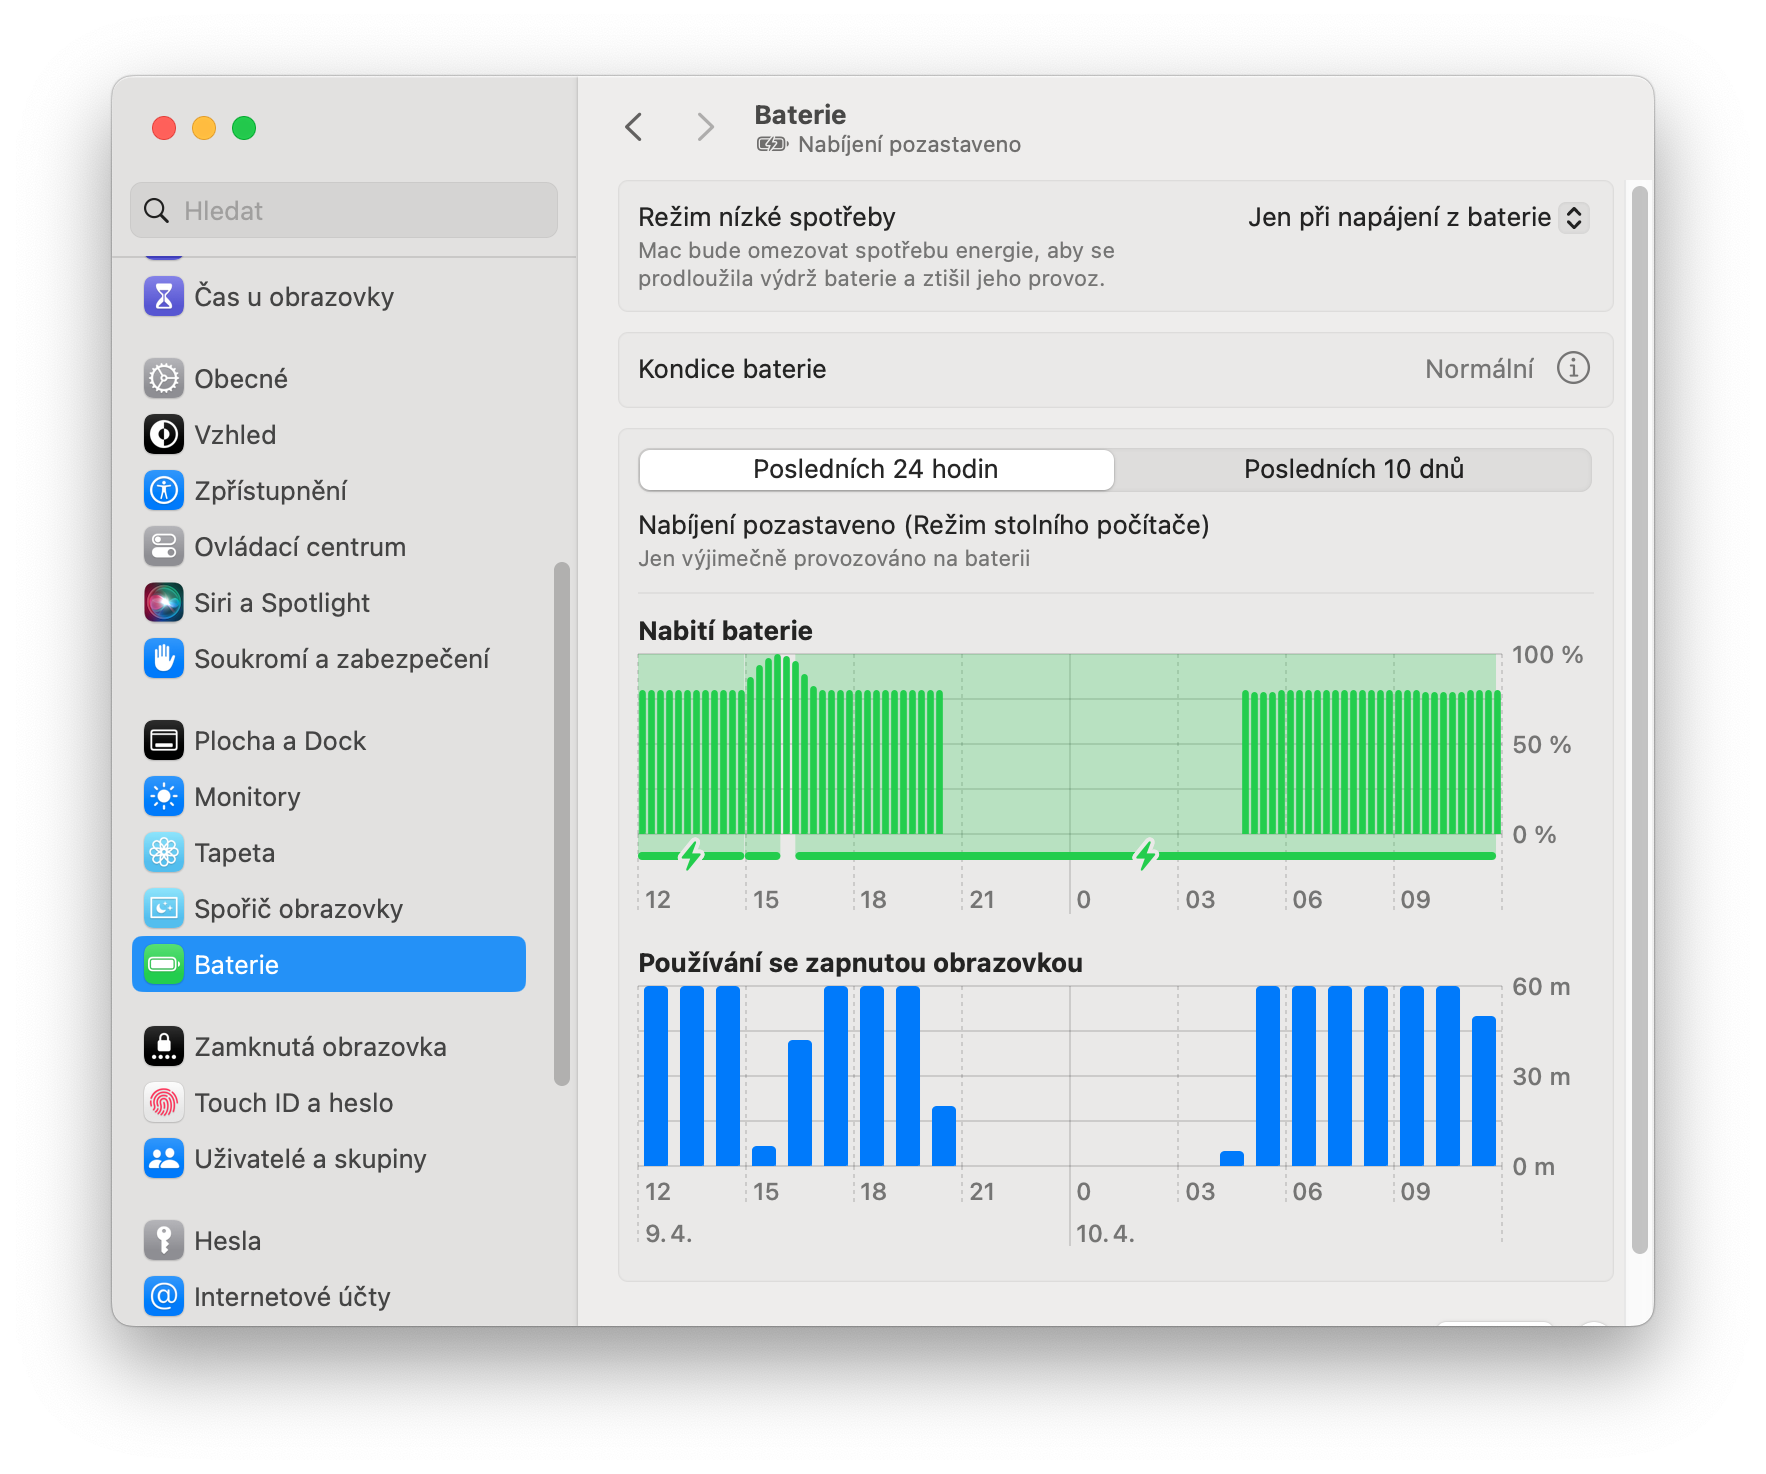Select Monitory in the sidebar
This screenshot has height=1474, width=1766.
pyautogui.click(x=329, y=797)
